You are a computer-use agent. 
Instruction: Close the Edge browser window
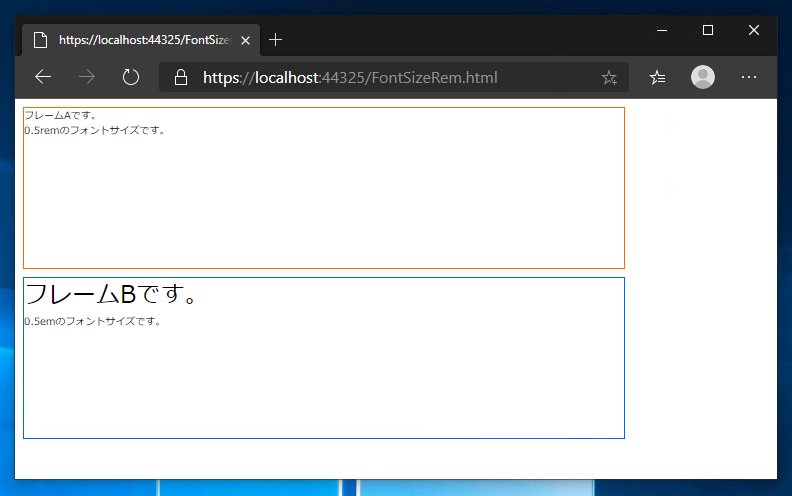[754, 30]
